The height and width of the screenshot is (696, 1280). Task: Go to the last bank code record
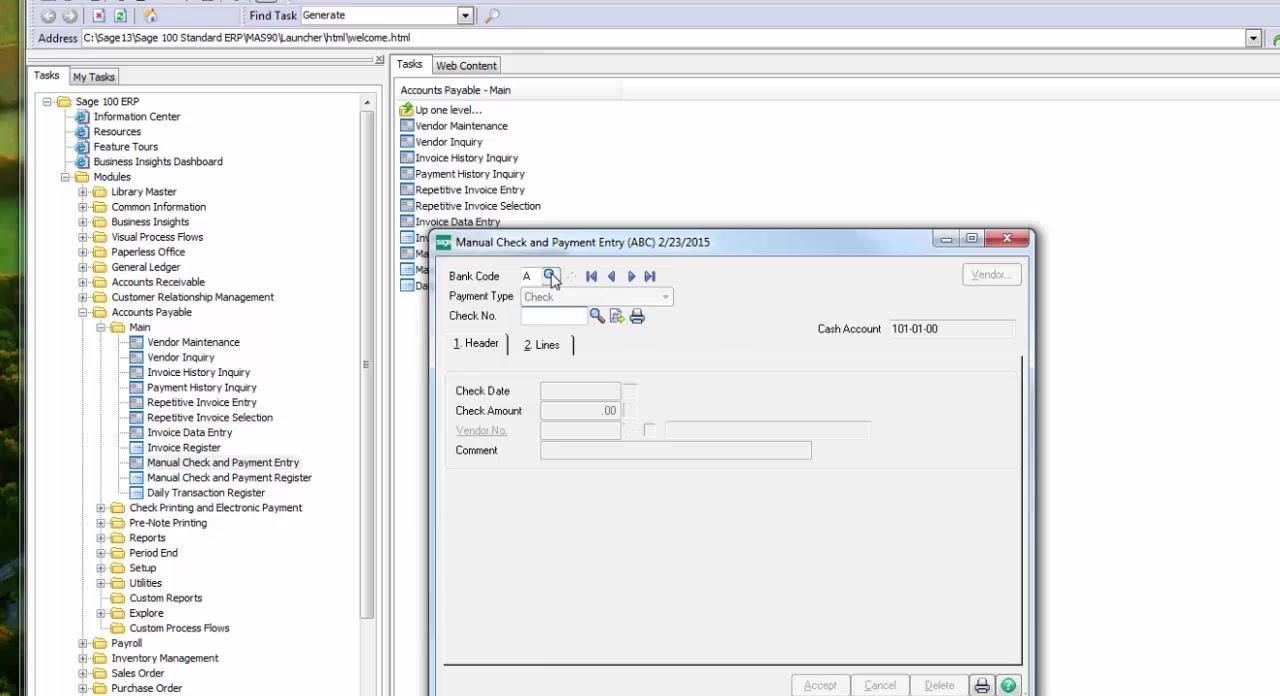coord(650,276)
